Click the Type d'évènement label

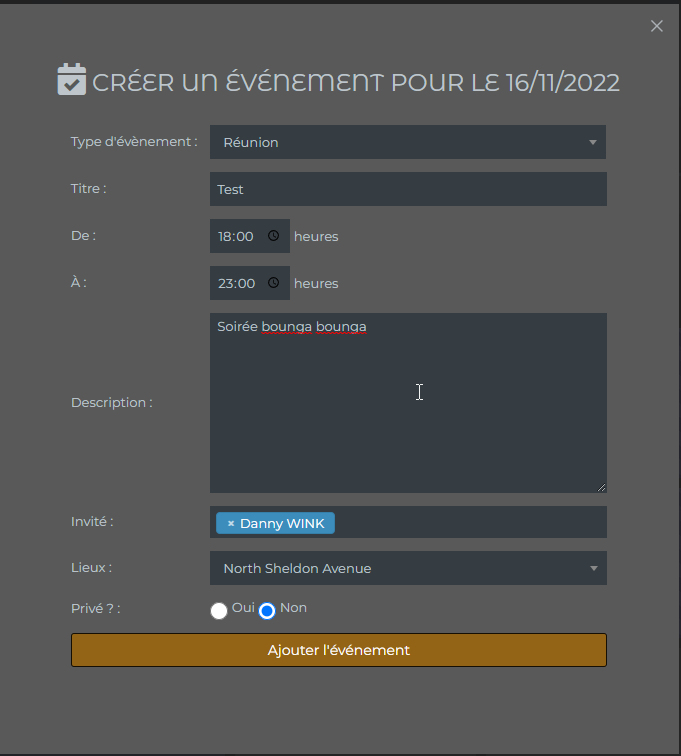click(134, 142)
